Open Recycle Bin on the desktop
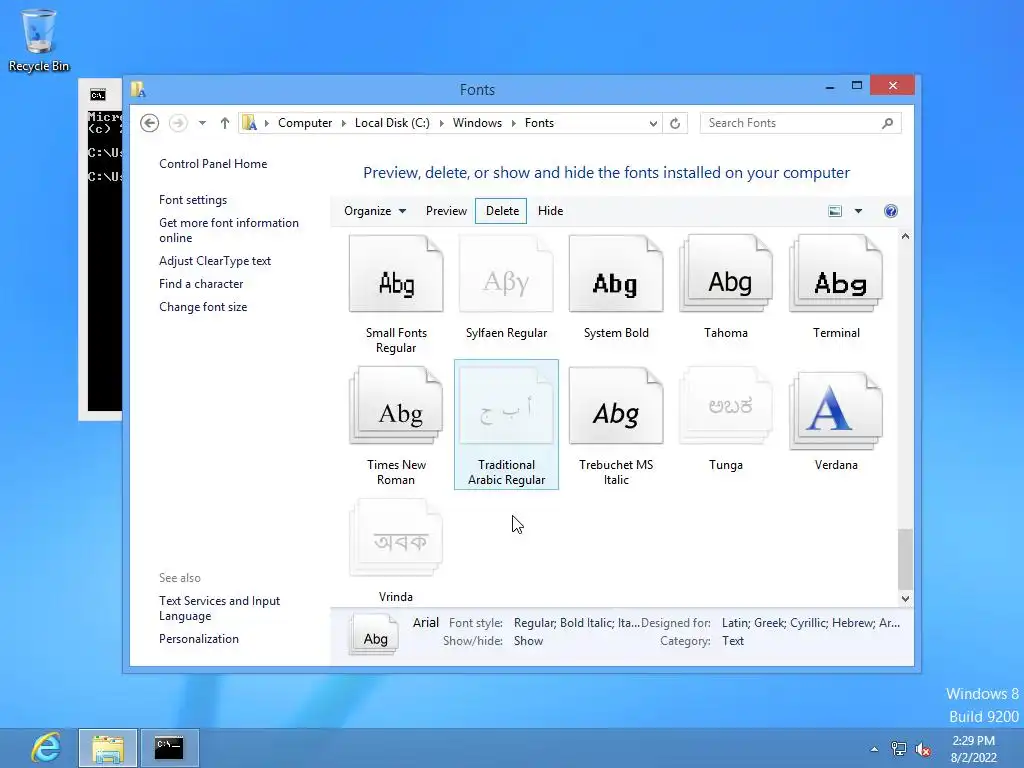 (x=39, y=40)
